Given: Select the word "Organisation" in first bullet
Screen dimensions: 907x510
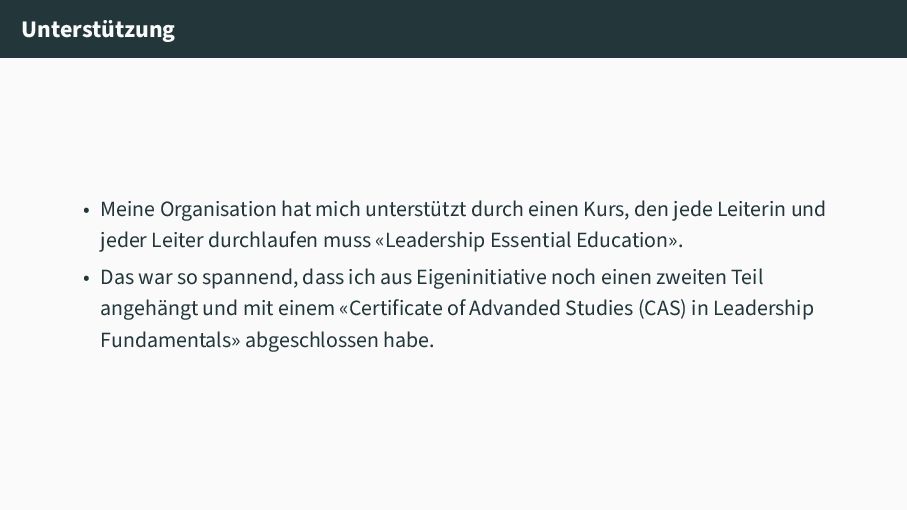Looking at the screenshot, I should (218, 209).
